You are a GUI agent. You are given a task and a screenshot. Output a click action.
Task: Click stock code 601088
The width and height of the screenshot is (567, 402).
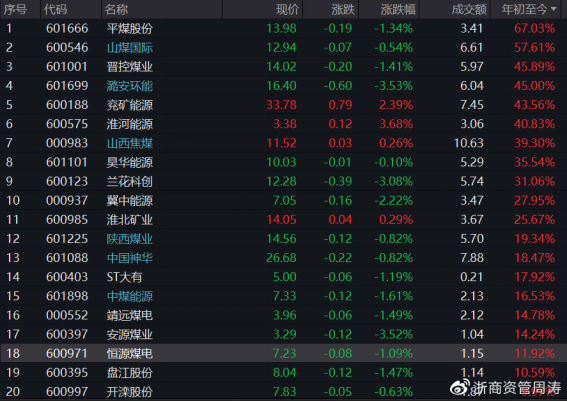point(67,258)
